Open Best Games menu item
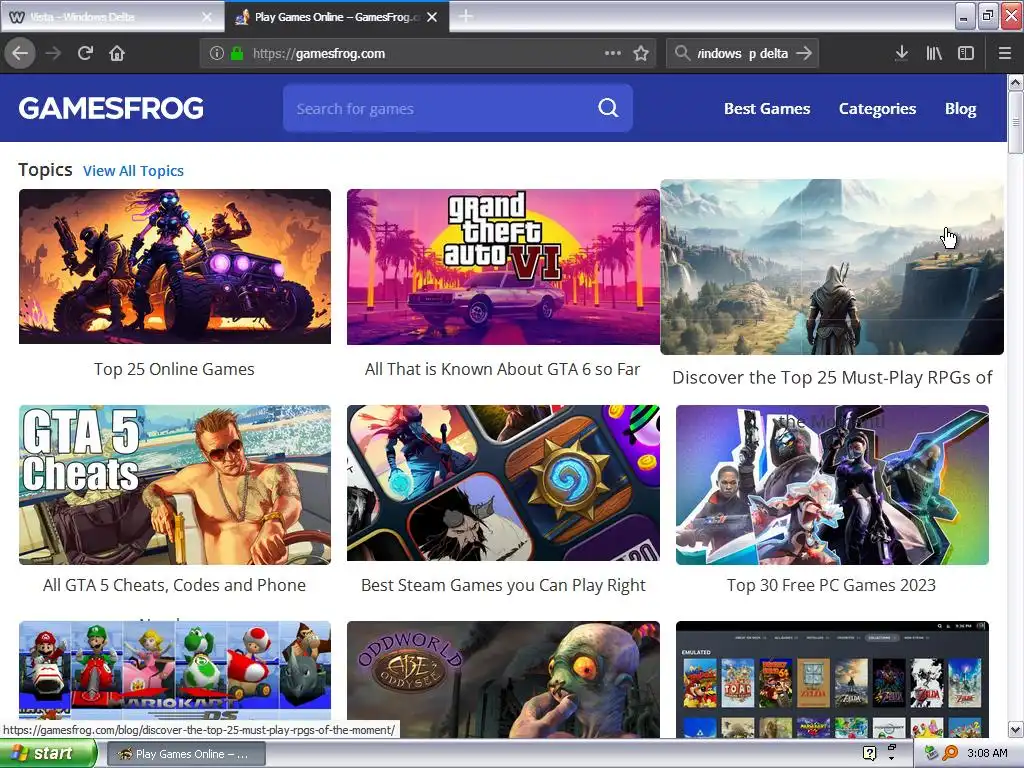 (767, 109)
